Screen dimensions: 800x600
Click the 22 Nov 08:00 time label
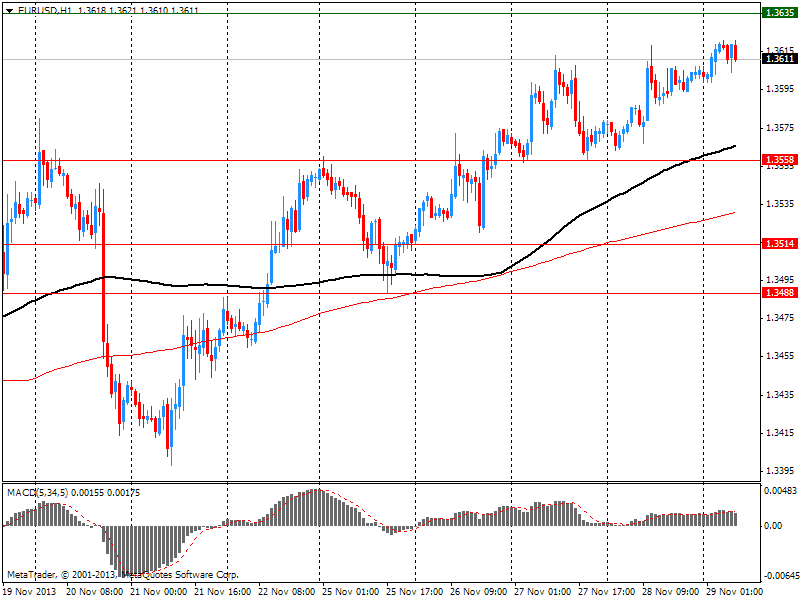coord(286,592)
